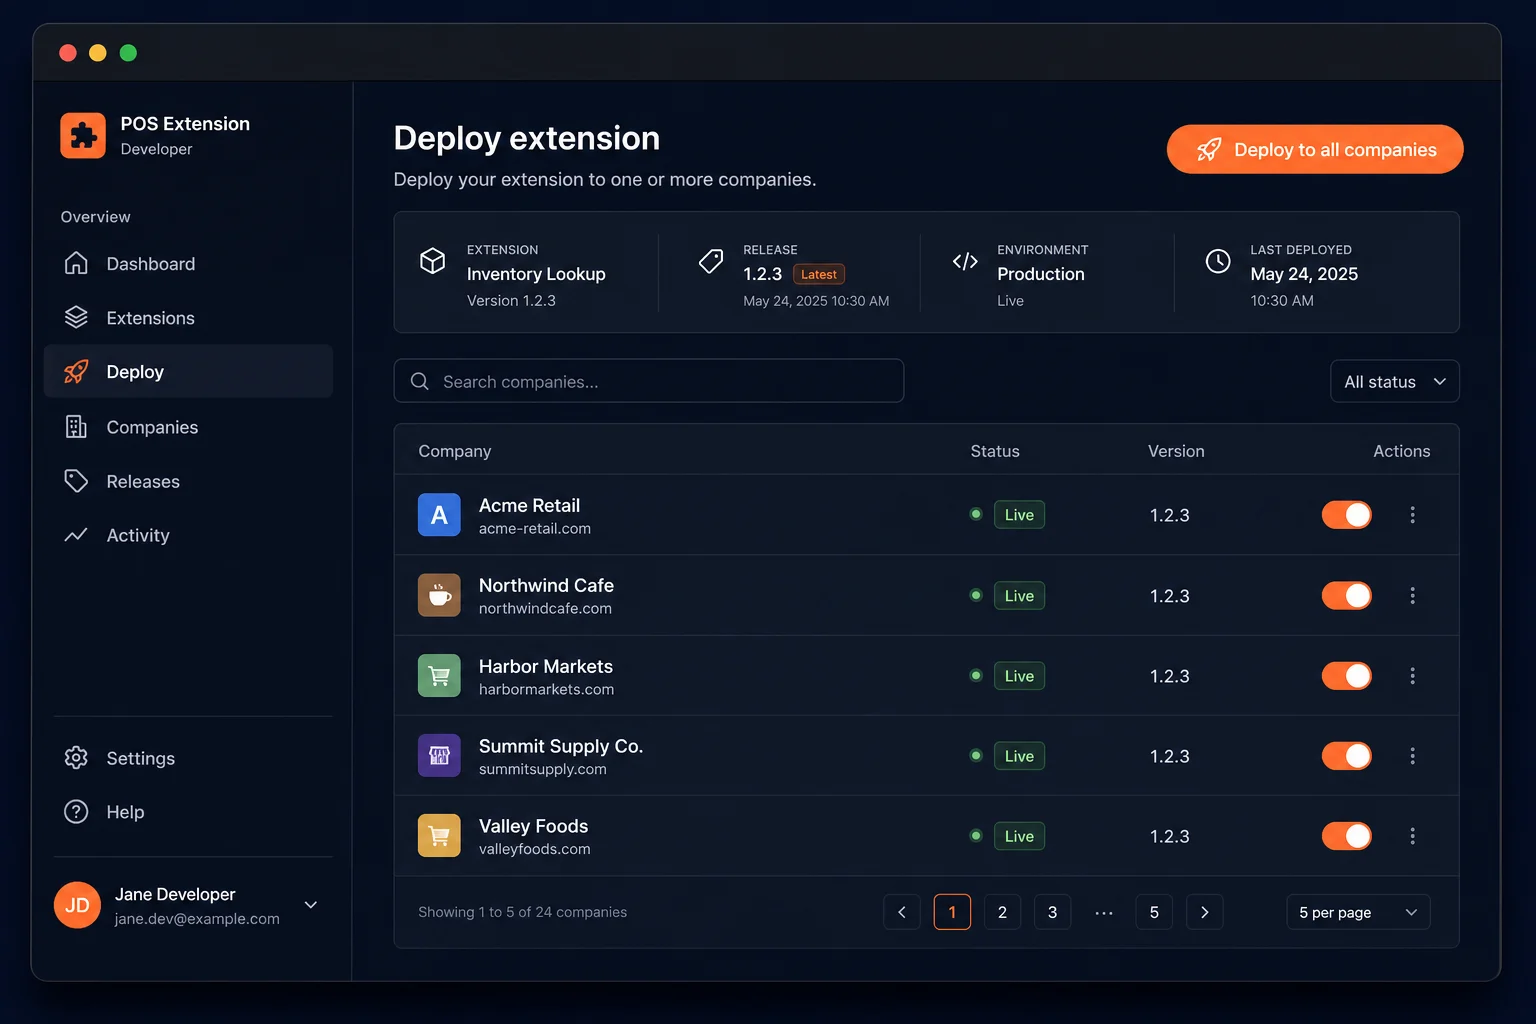This screenshot has width=1536, height=1024.
Task: Click the Releases tag icon in sidebar
Action: [x=76, y=481]
